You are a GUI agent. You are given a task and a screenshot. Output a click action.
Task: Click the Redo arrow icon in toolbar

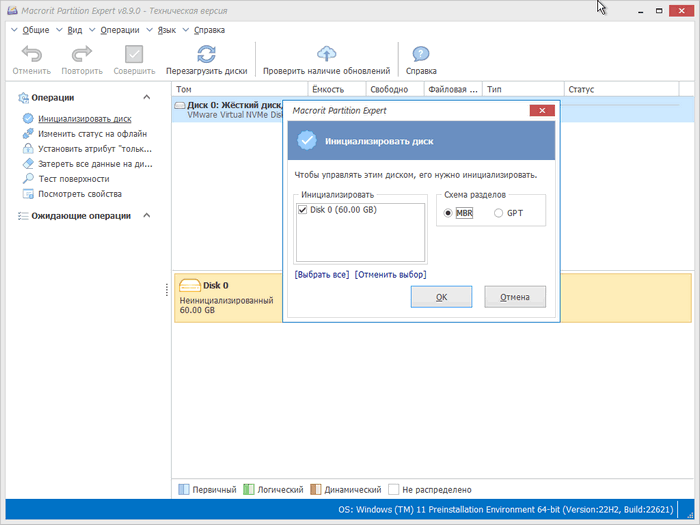point(82,55)
